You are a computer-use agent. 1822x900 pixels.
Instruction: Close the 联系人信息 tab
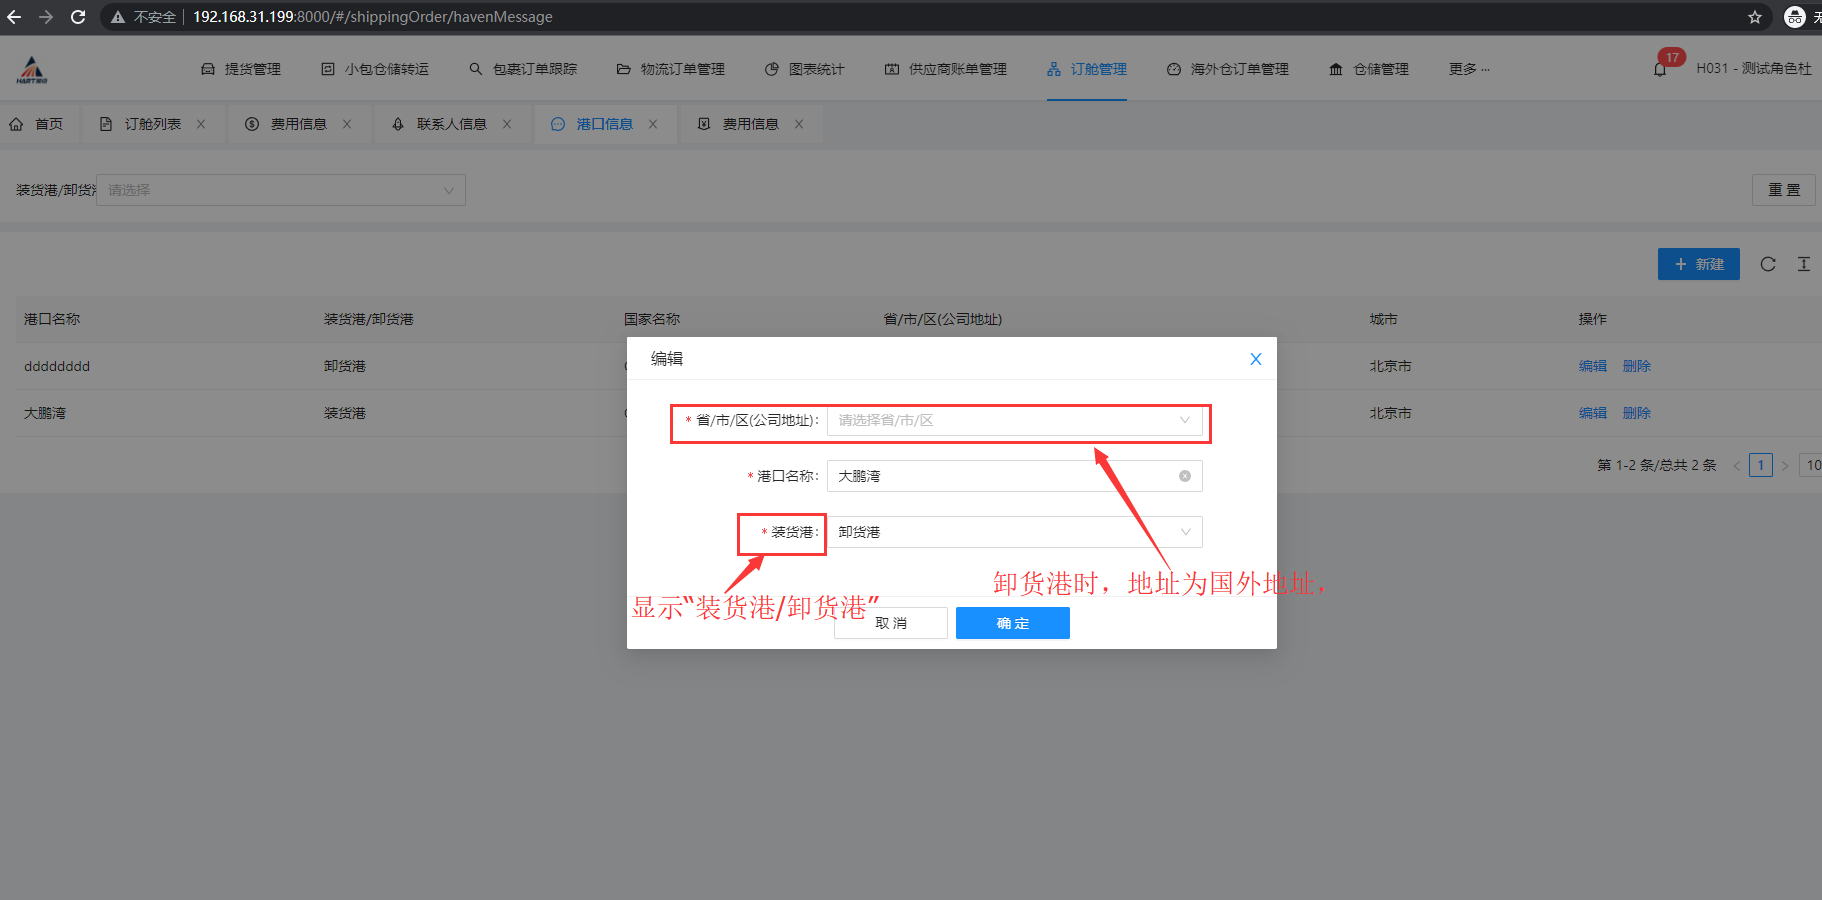(507, 124)
